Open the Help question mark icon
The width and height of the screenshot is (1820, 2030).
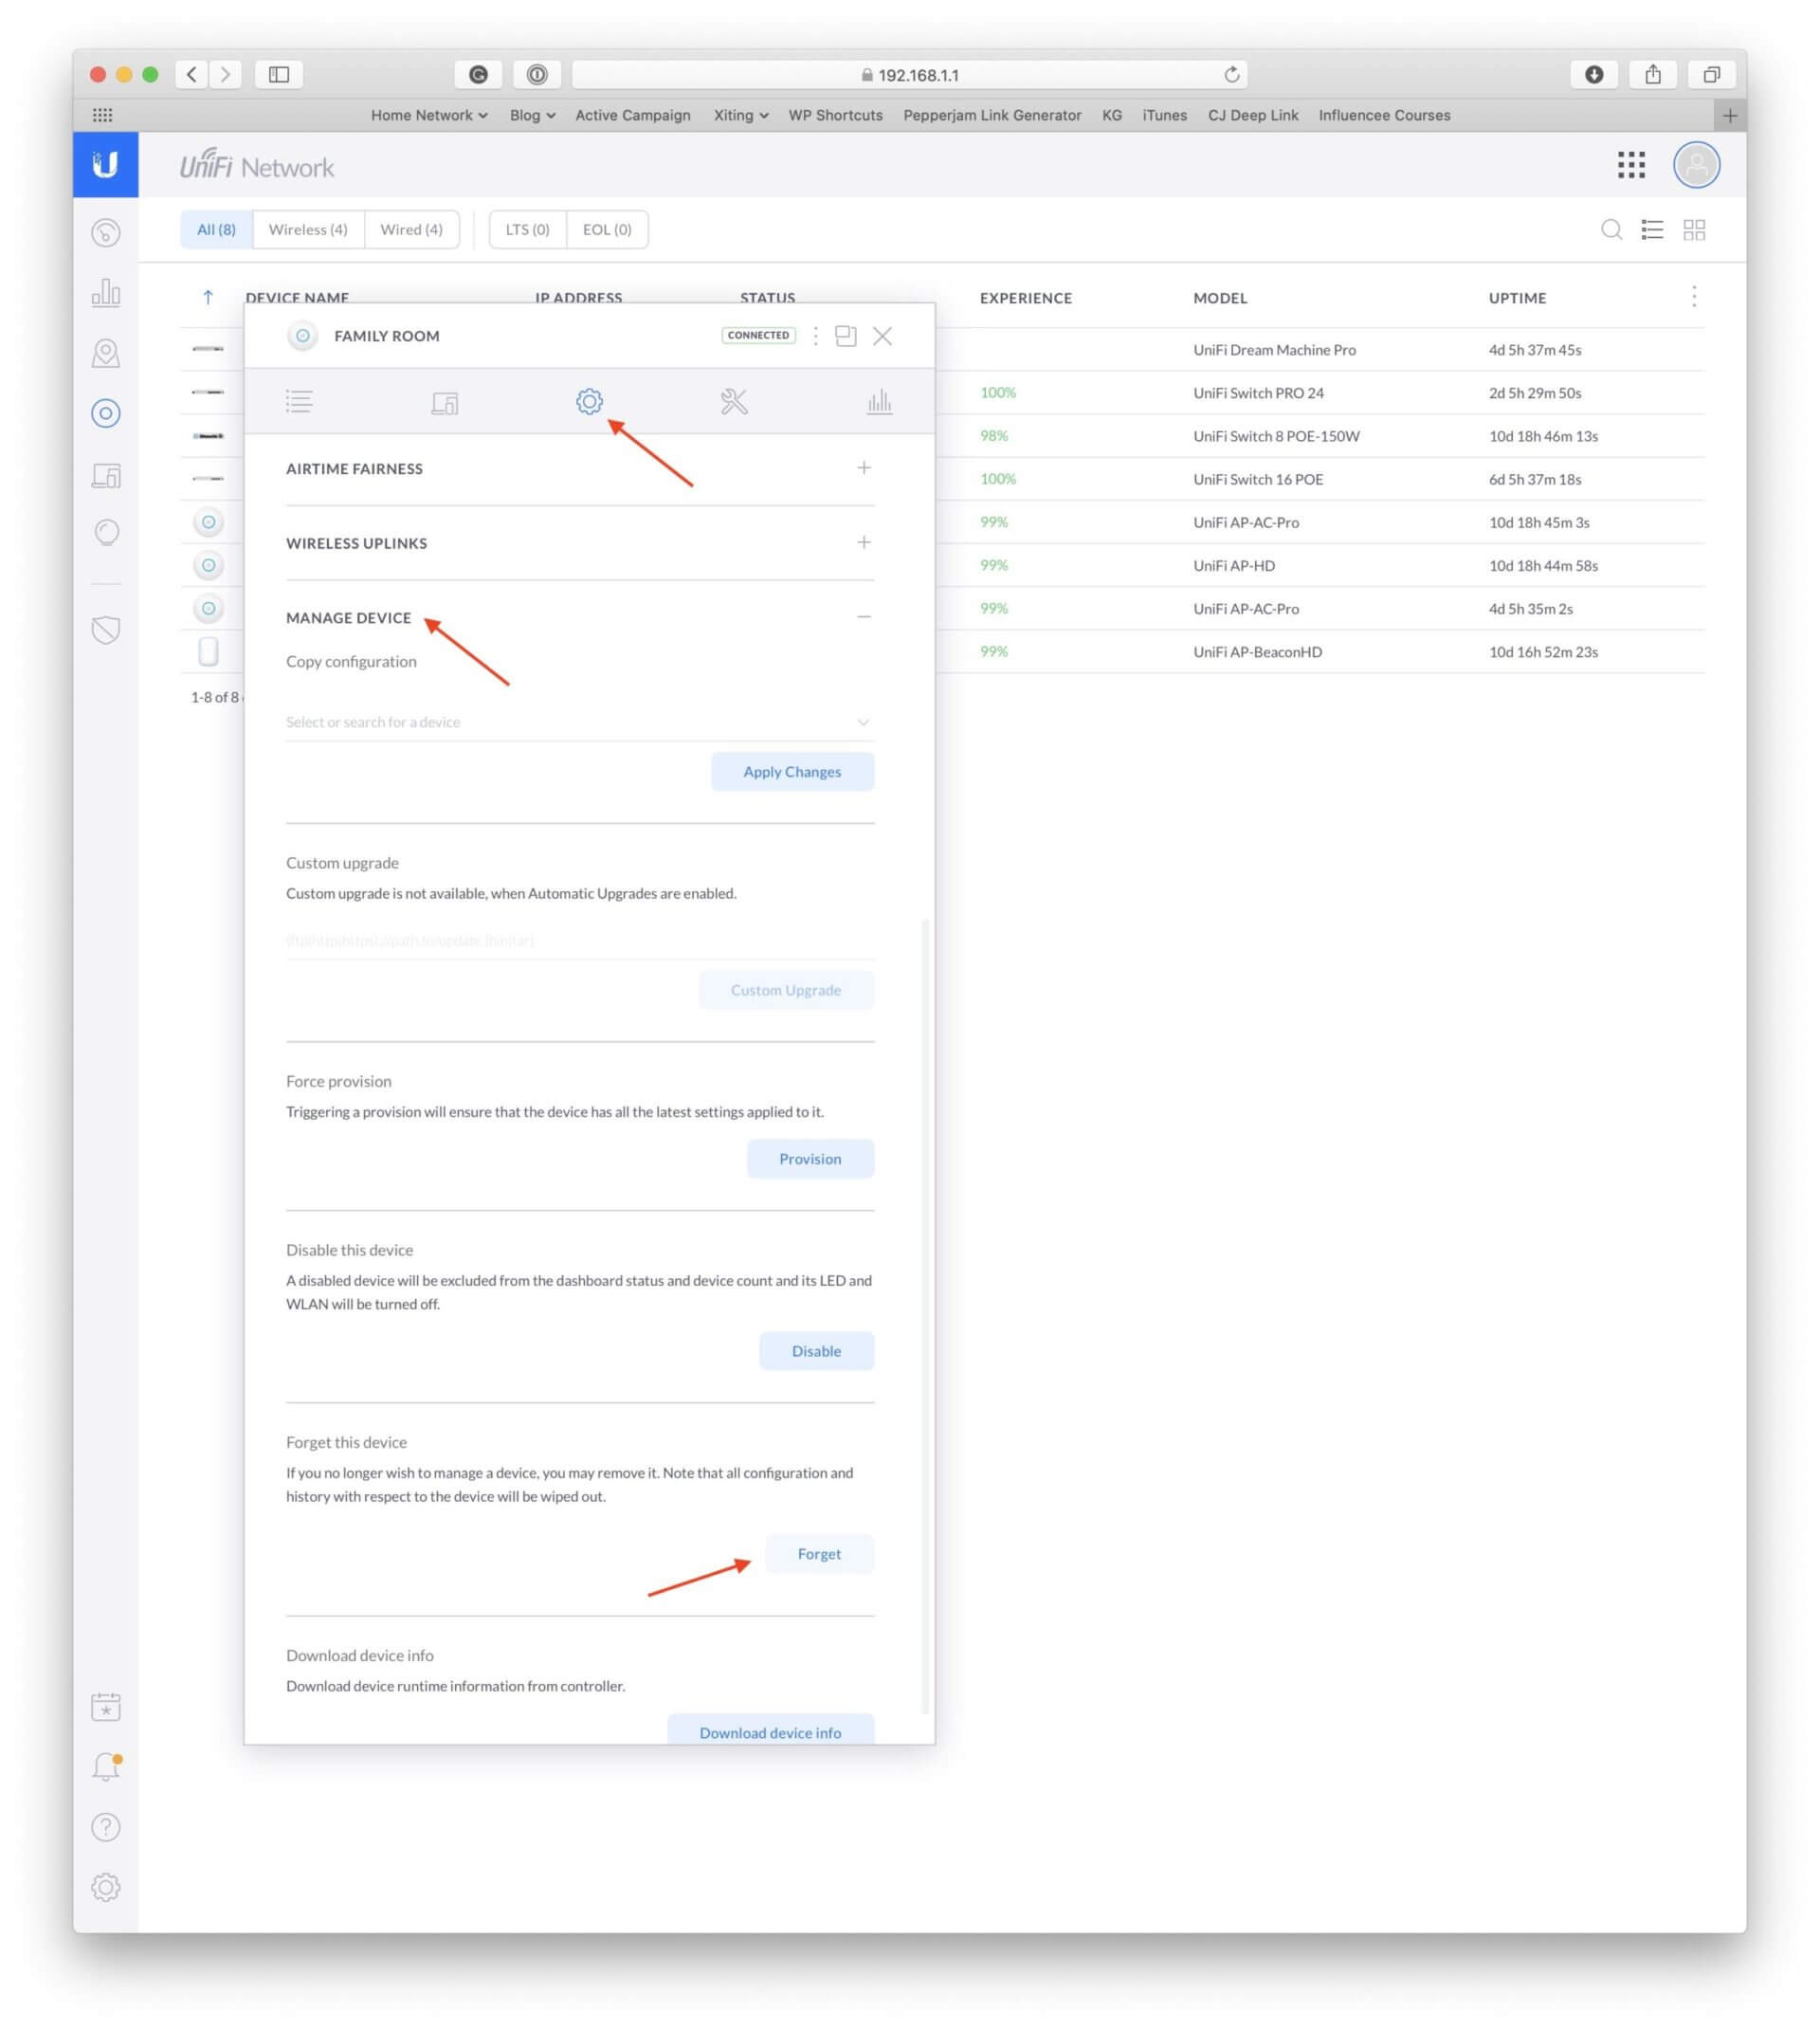[x=106, y=1827]
